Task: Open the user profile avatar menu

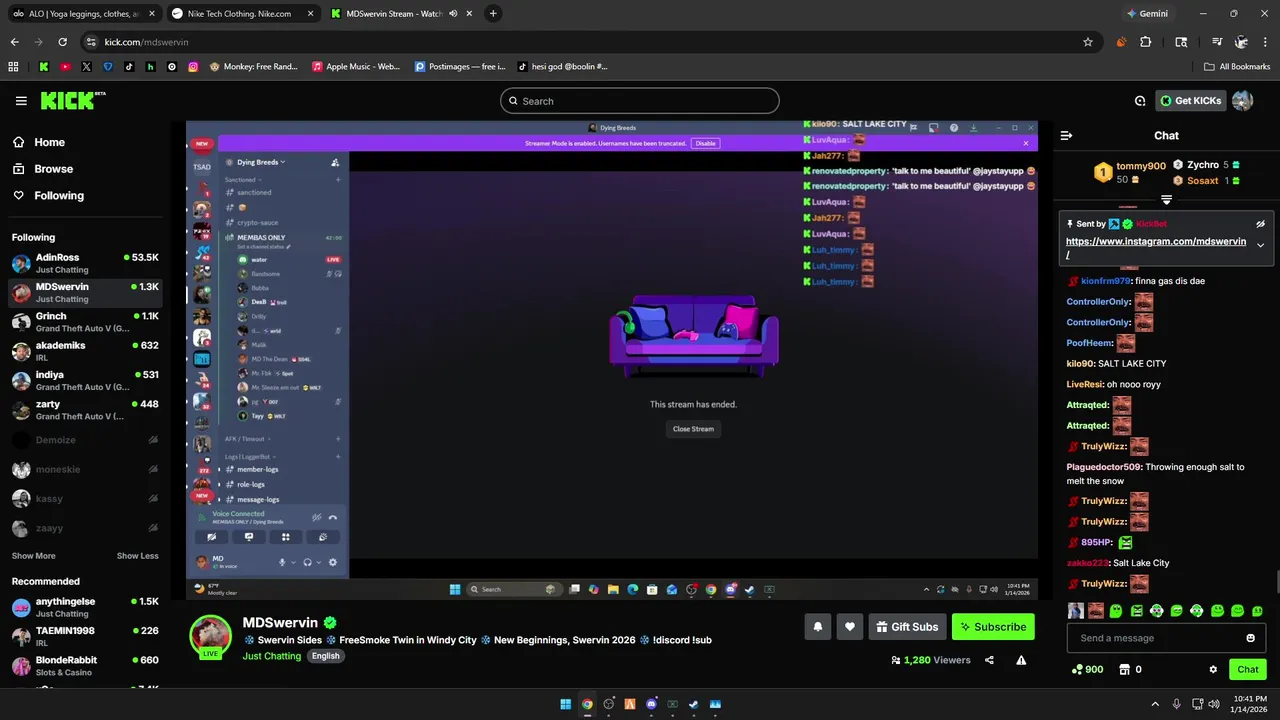Action: (1242, 101)
